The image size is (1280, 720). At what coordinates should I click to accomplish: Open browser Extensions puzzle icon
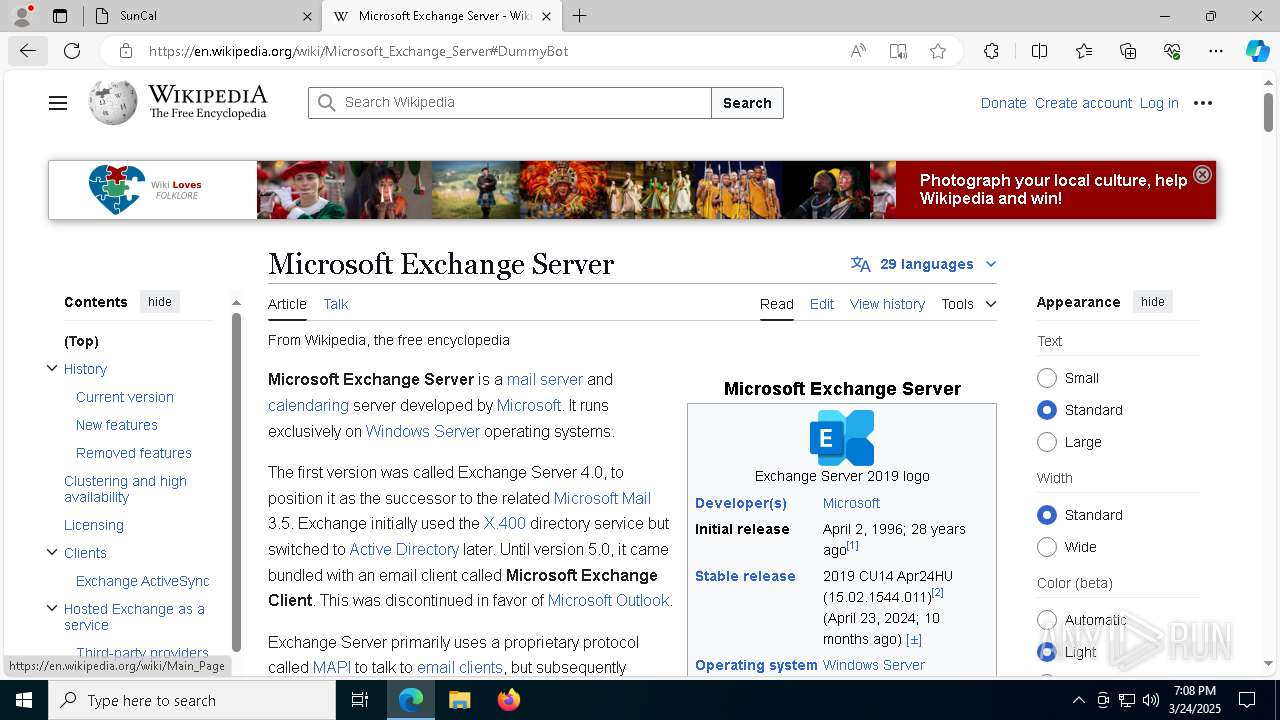tap(991, 51)
